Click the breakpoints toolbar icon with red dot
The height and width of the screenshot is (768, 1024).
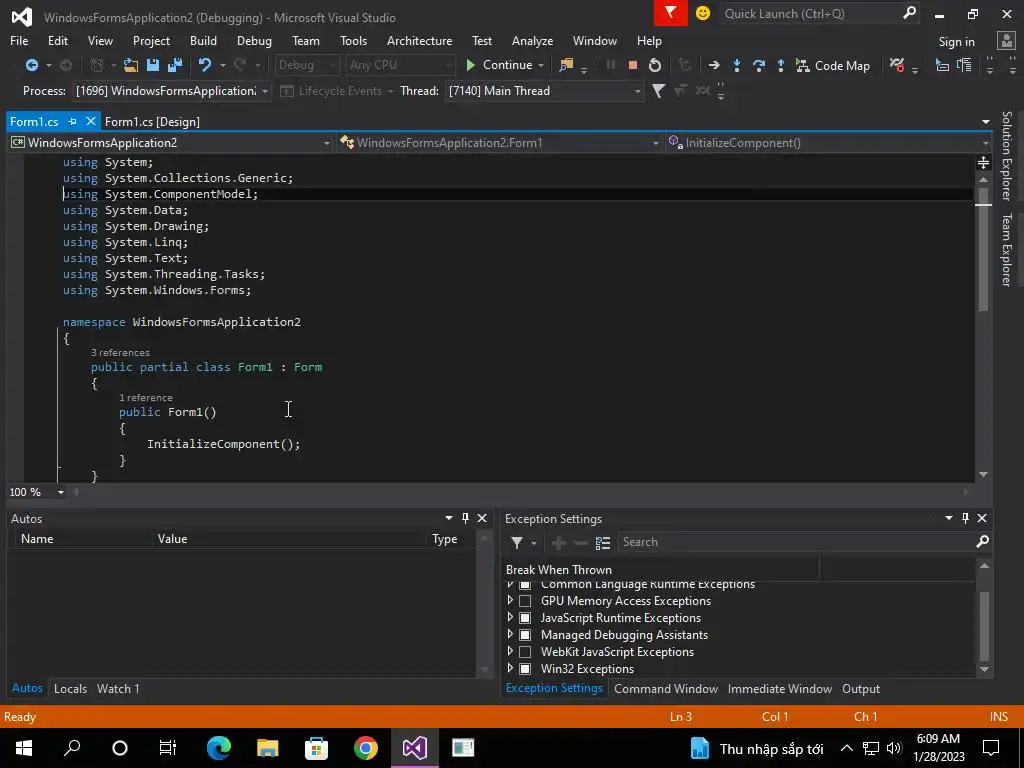897,65
